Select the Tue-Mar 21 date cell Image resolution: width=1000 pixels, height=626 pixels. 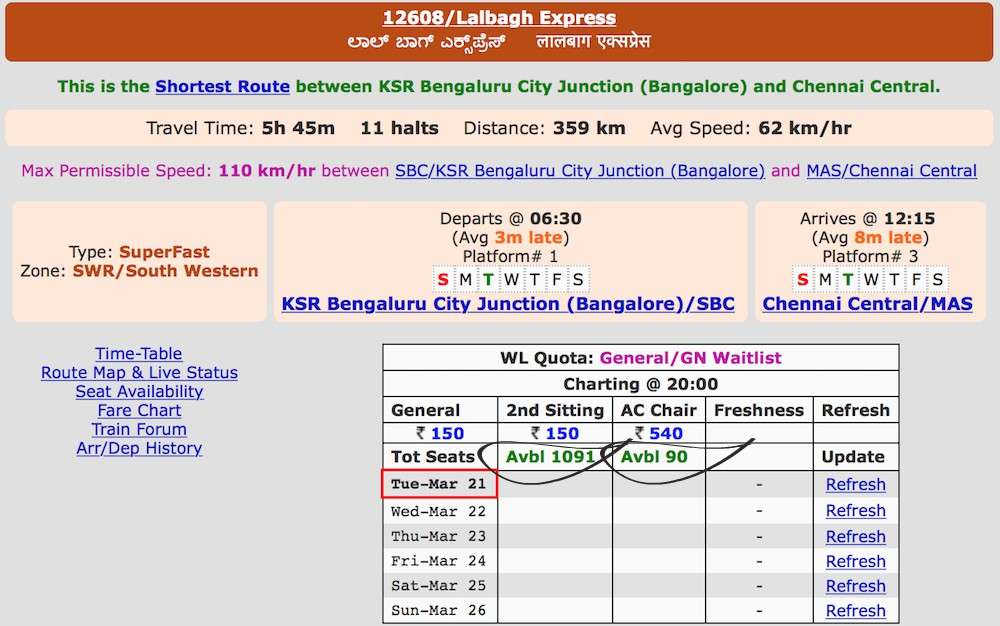(439, 484)
